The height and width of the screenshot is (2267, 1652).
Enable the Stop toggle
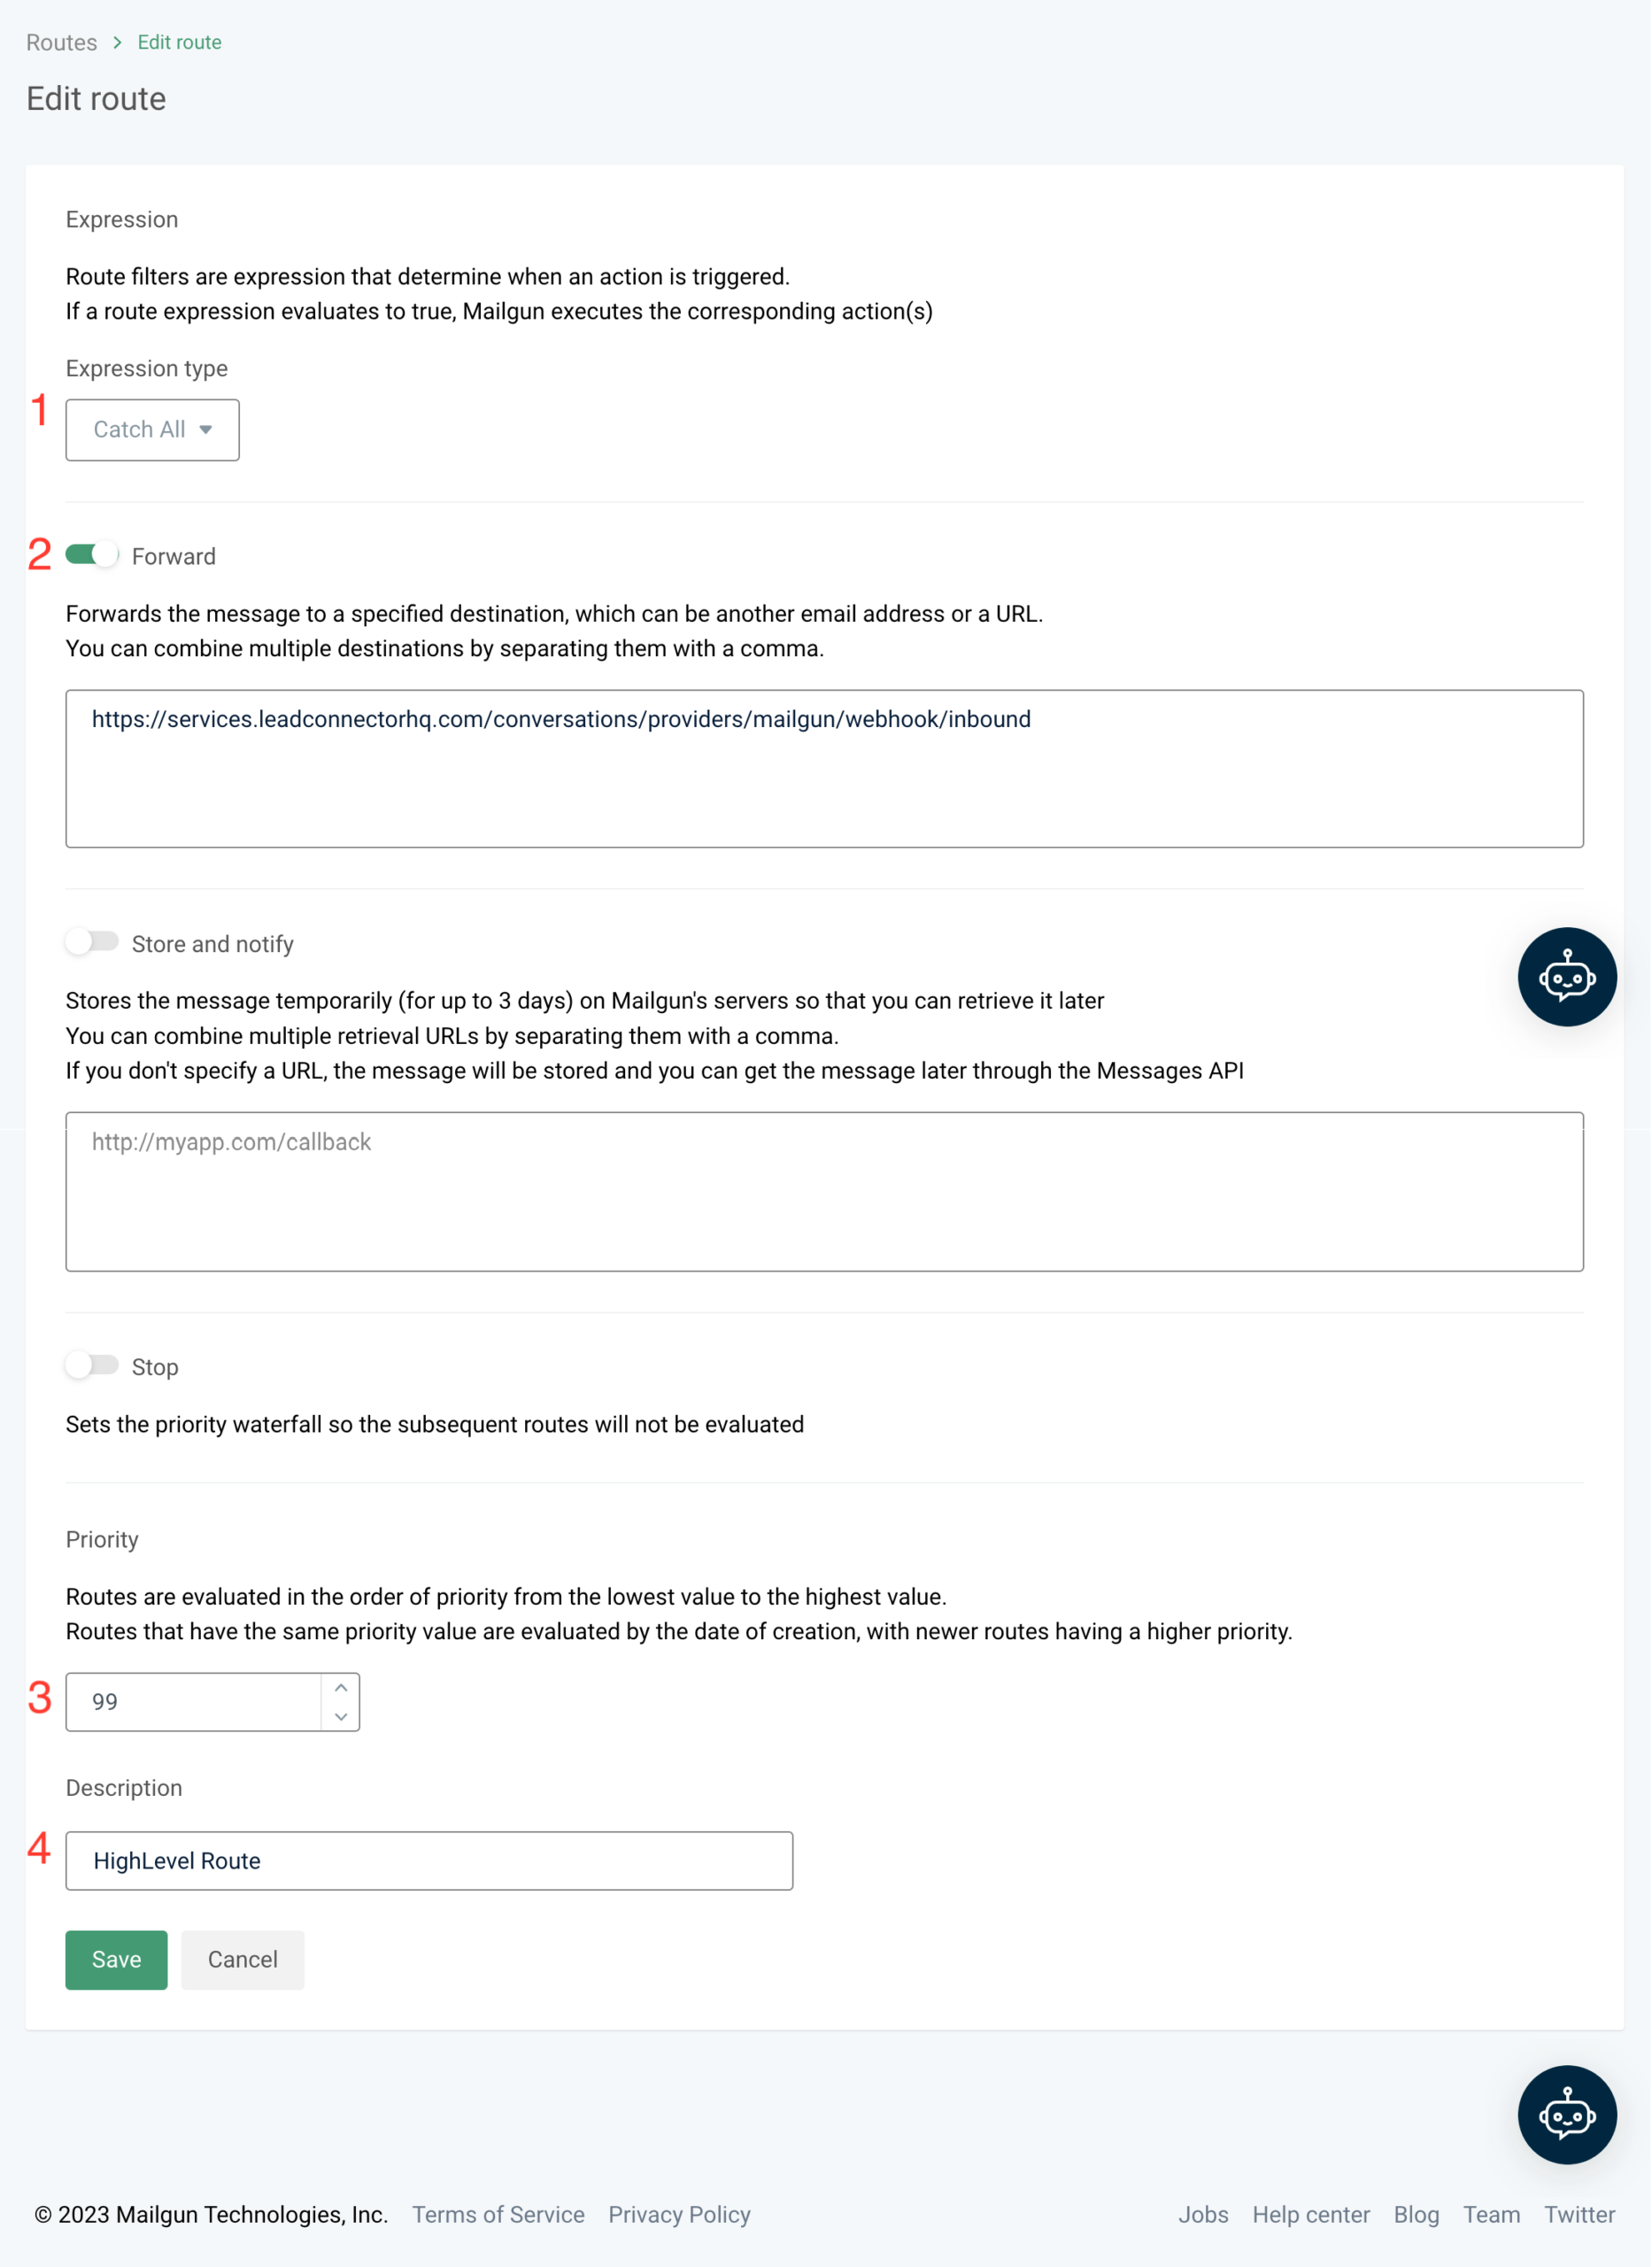(91, 1365)
